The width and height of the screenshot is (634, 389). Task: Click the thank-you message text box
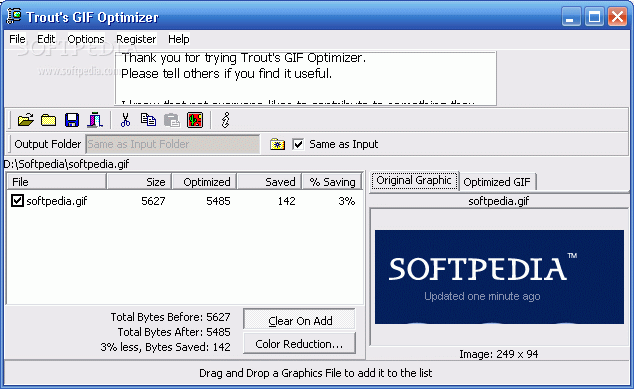click(306, 78)
